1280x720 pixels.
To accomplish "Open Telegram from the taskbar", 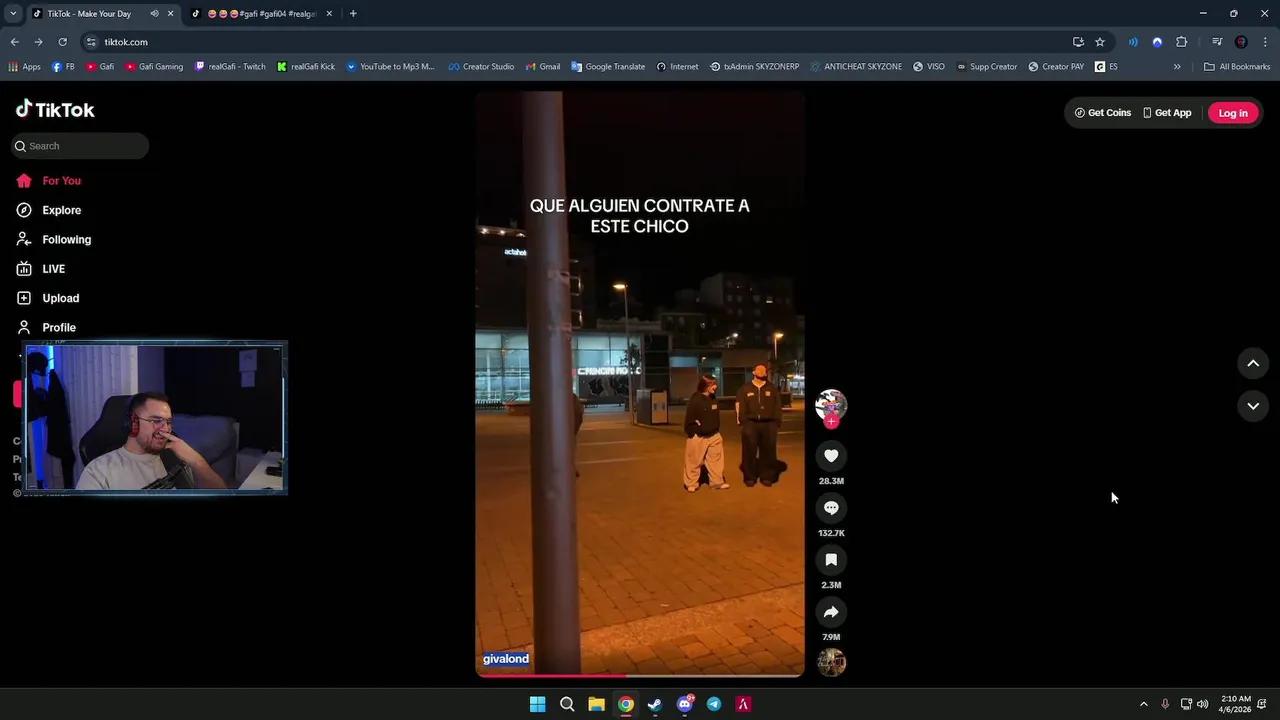I will 714,704.
